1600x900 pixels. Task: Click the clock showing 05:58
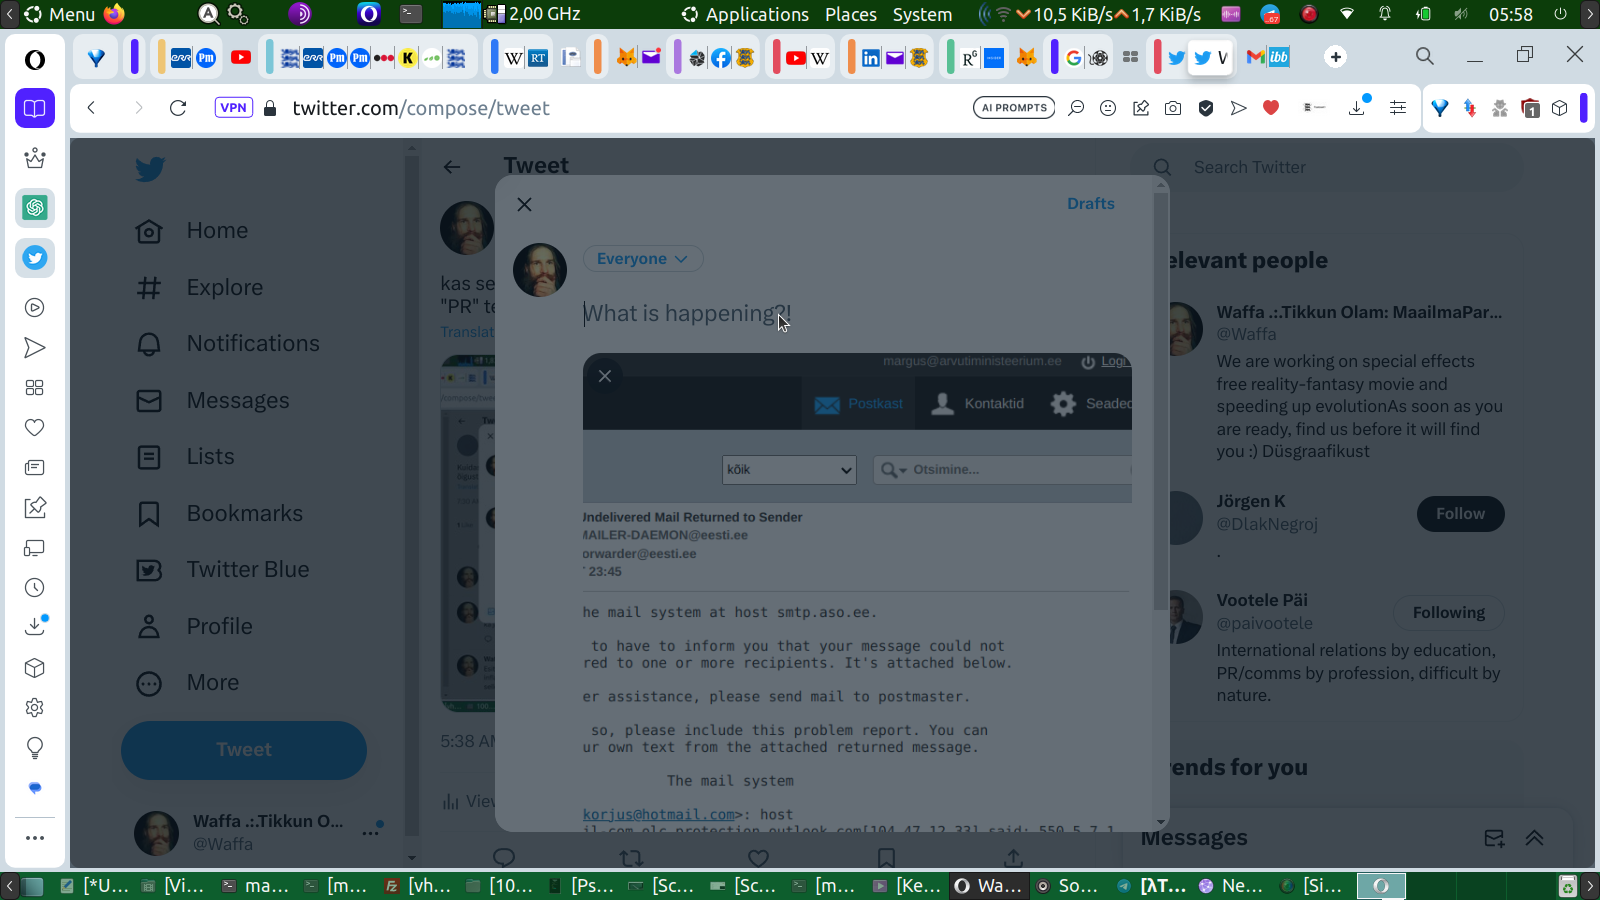pyautogui.click(x=1510, y=14)
